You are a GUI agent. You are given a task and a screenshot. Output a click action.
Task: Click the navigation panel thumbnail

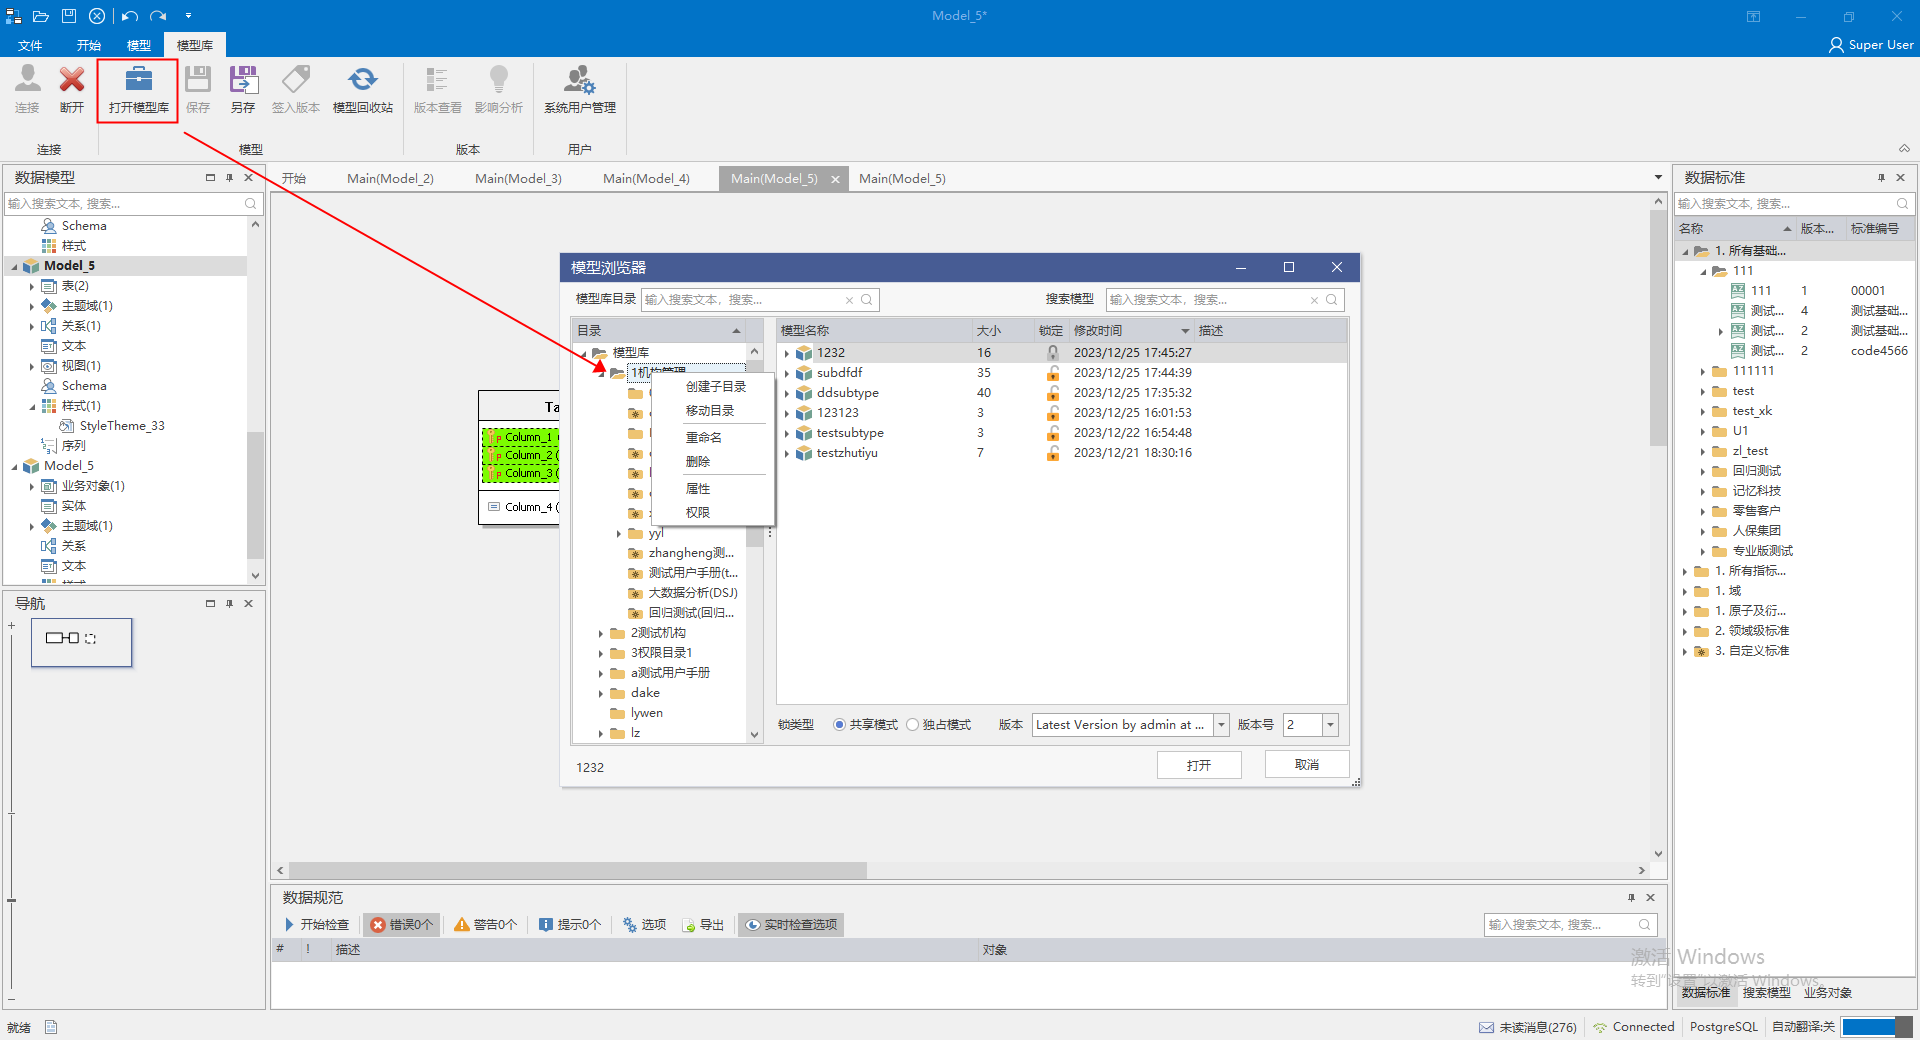pos(81,642)
